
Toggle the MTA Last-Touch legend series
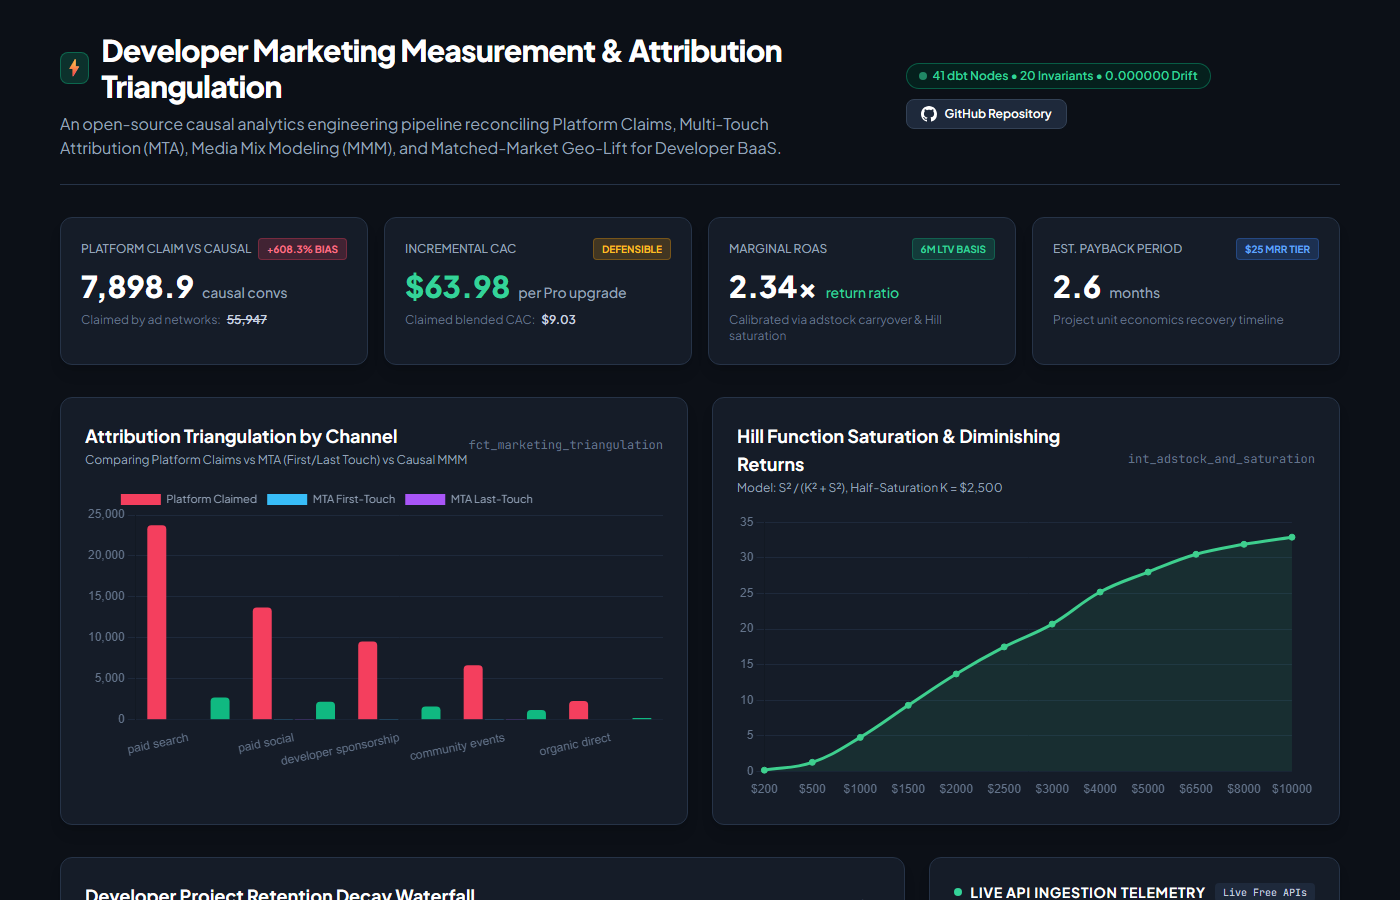(x=469, y=499)
